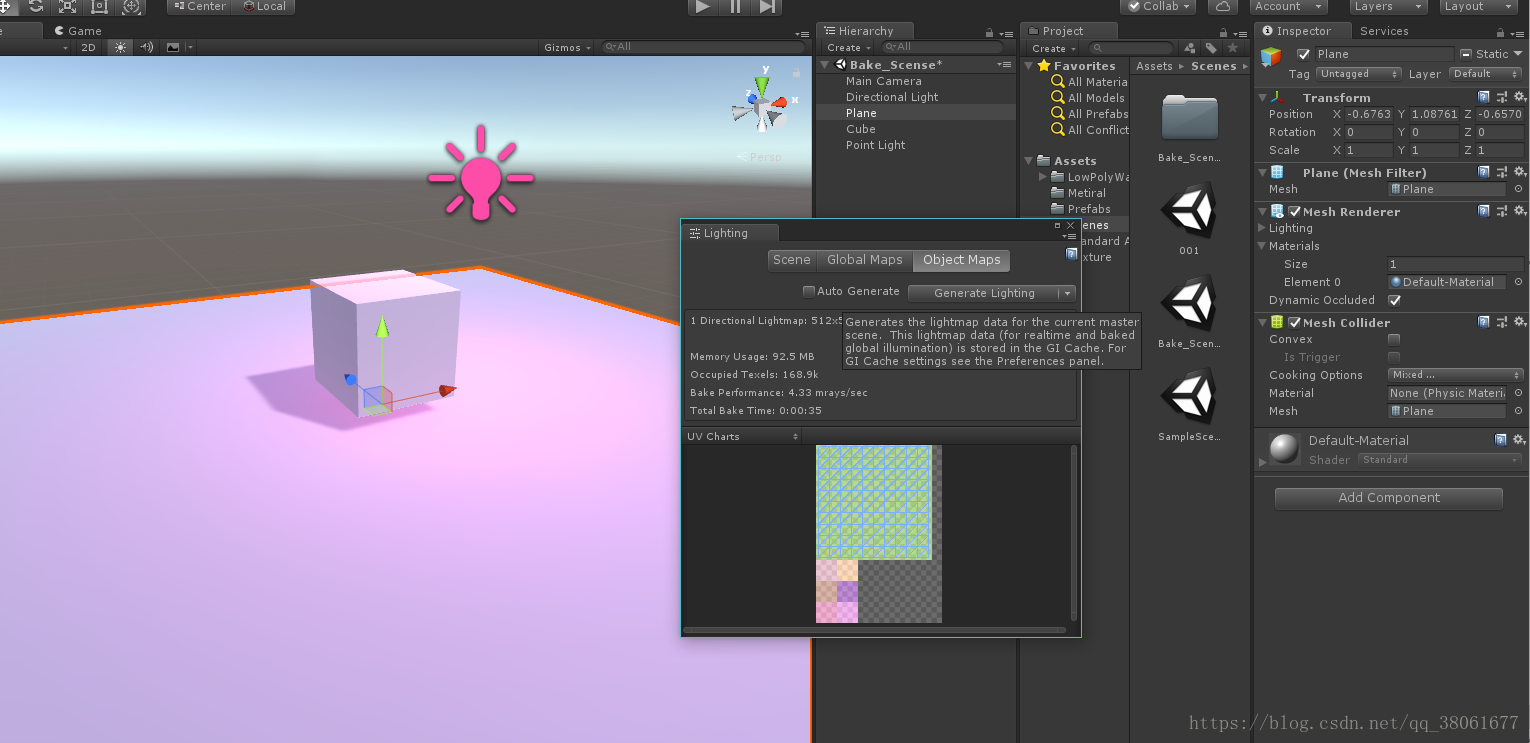Expand the Lighting foldout in Mesh Renderer

(x=1261, y=228)
